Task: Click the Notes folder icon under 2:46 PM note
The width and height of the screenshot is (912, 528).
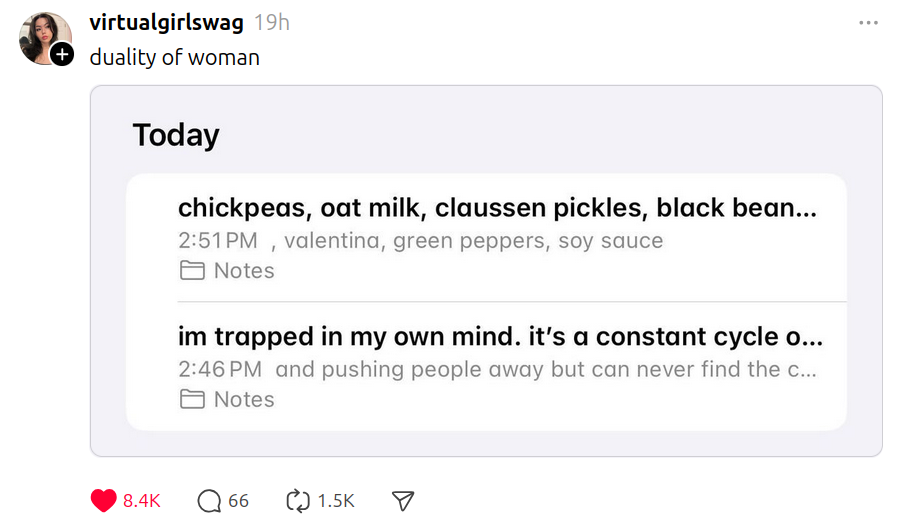Action: [190, 399]
